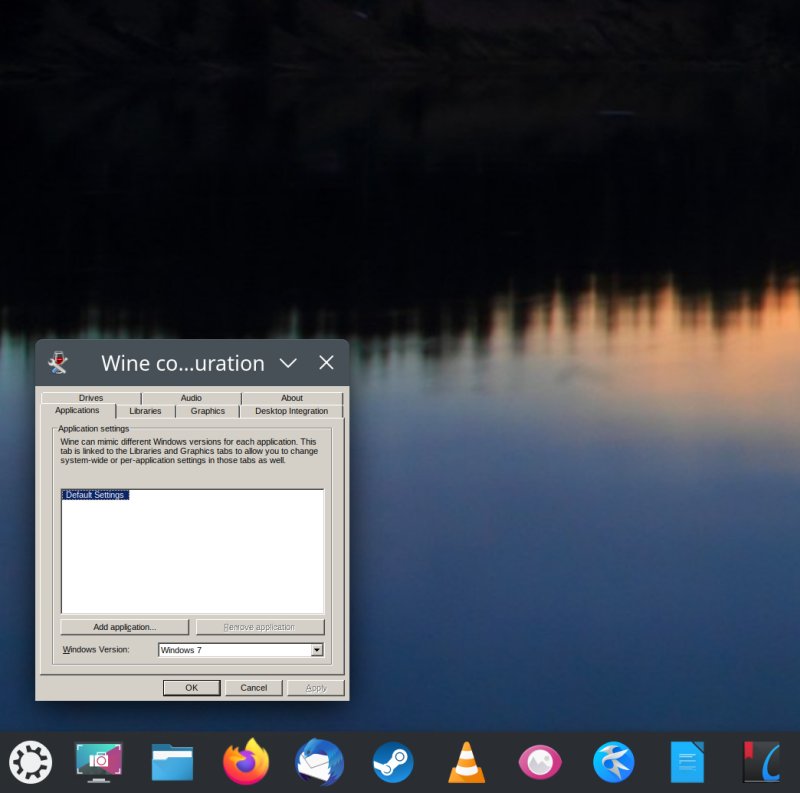This screenshot has height=793, width=800.
Task: Select Default Settings in the application list
Action: click(95, 495)
